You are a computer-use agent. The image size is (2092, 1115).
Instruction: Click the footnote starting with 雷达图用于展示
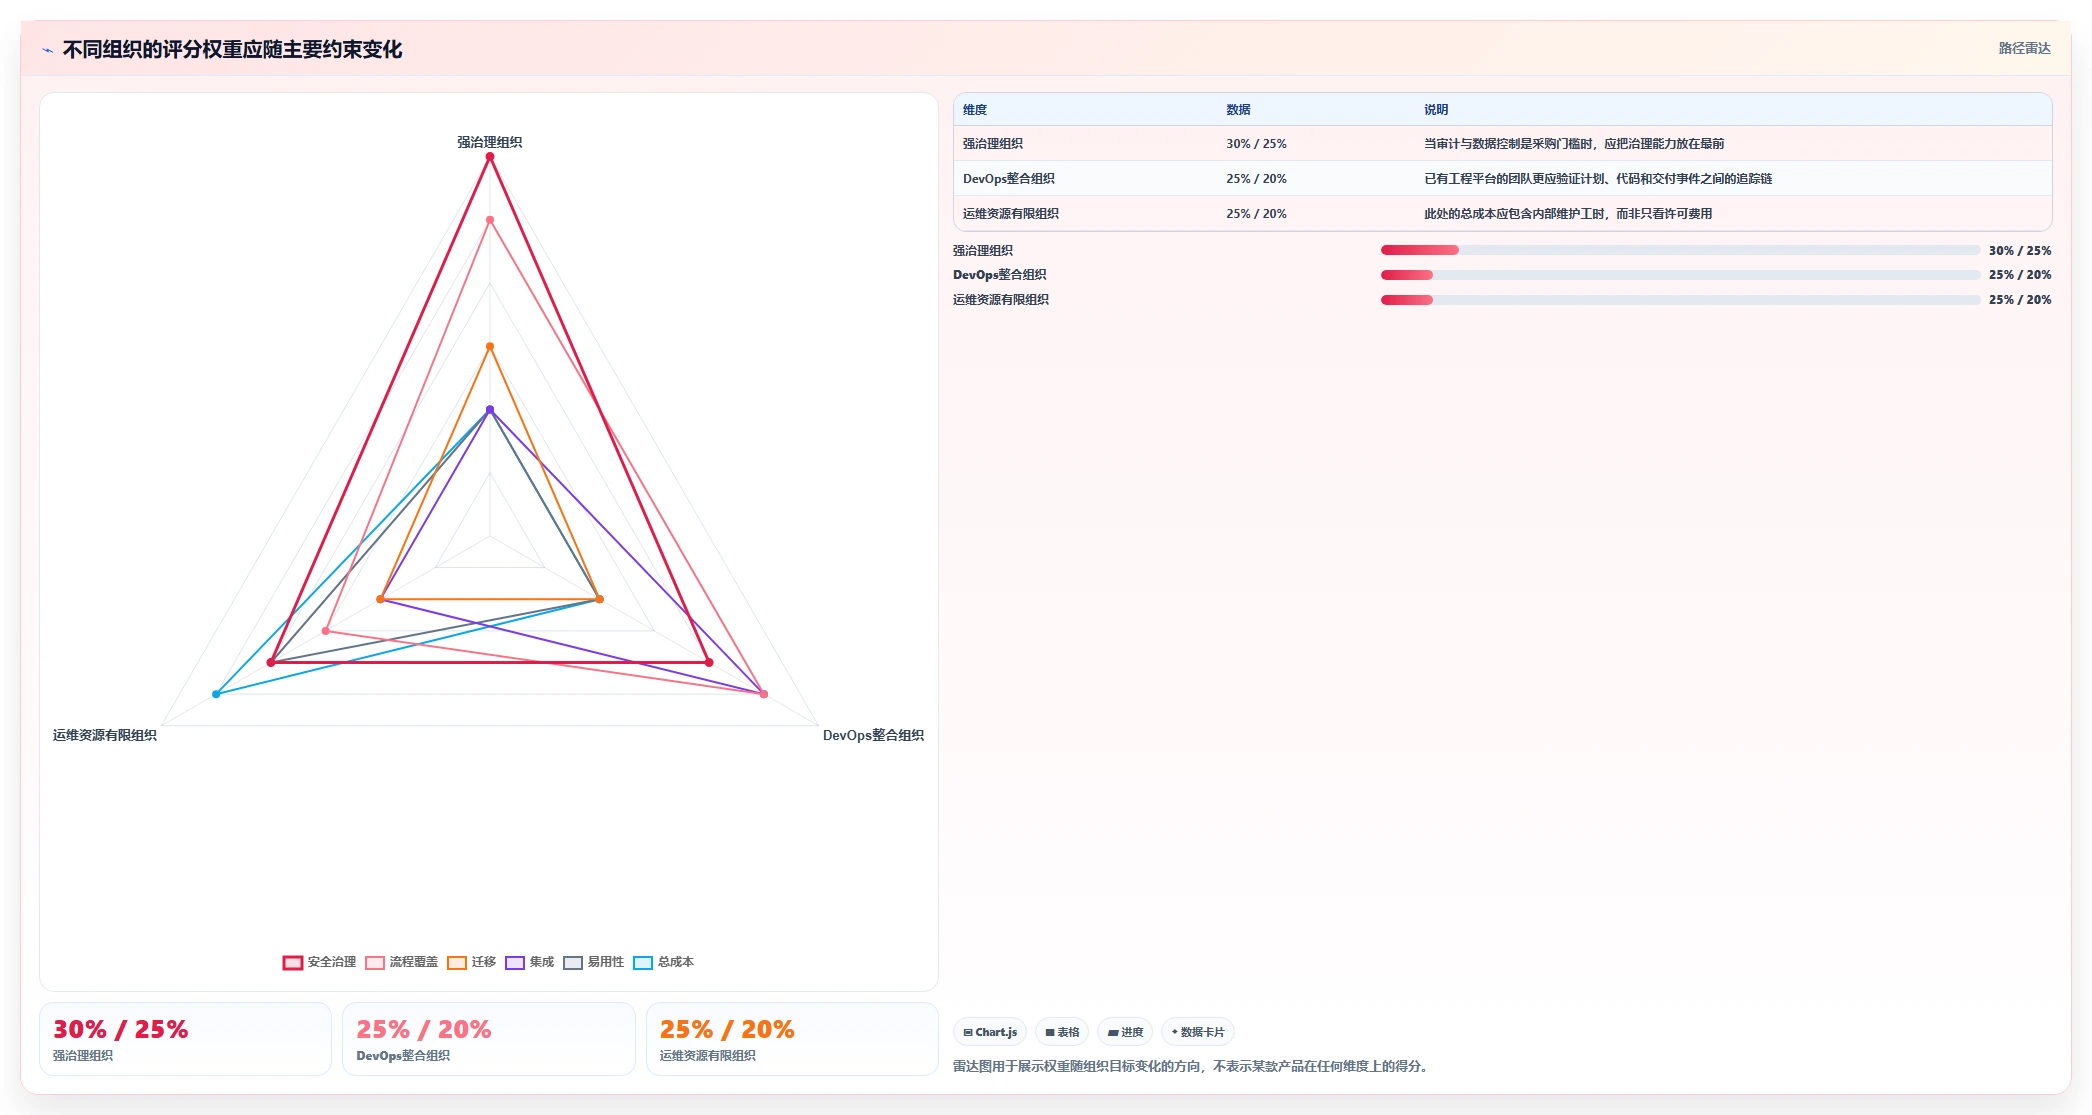click(x=1193, y=1066)
